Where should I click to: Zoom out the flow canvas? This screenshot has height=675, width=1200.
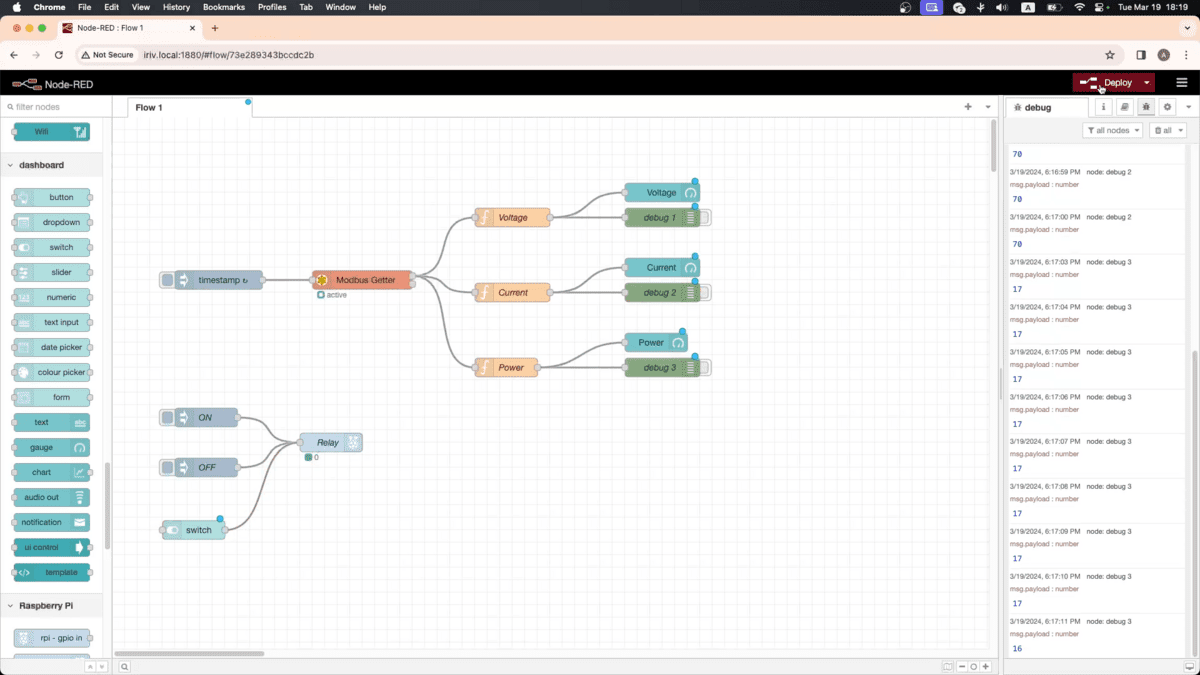click(x=962, y=666)
